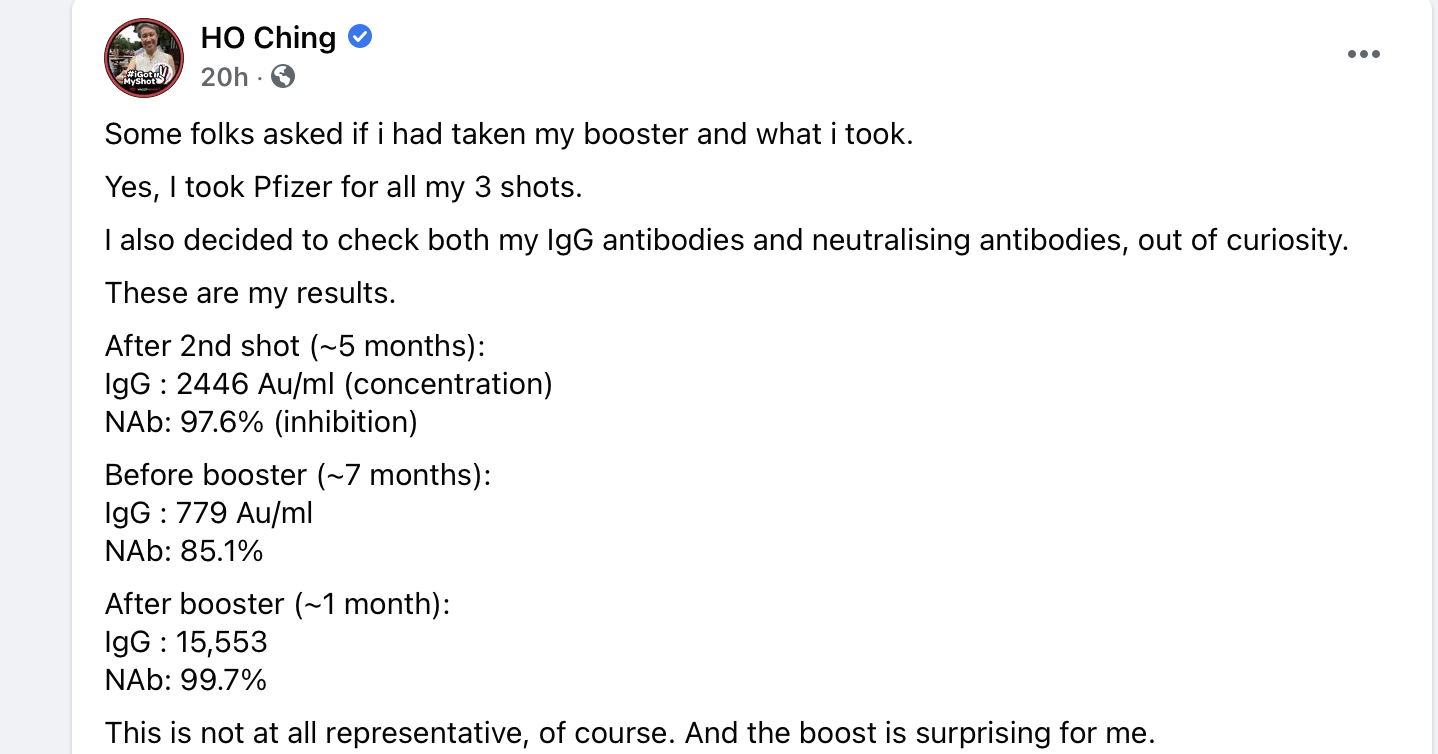Click the "Some folks asked" opening sentence
The image size is (1438, 754).
509,134
